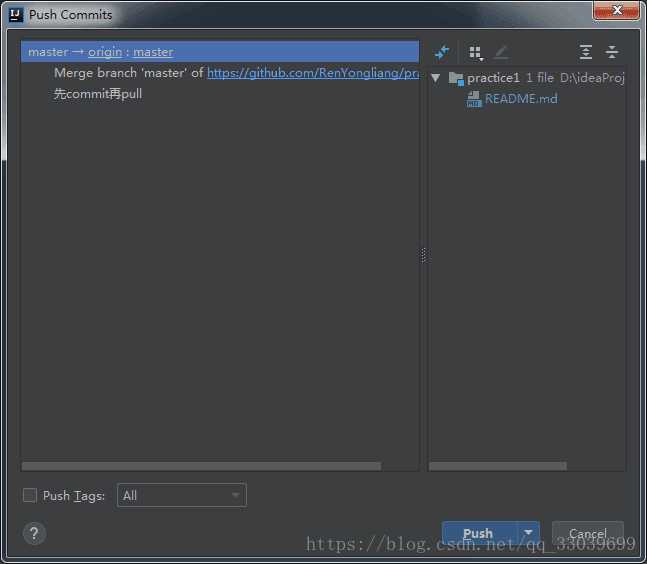Enable the Push Tags checkbox
Viewport: 647px width, 564px height.
[30, 495]
